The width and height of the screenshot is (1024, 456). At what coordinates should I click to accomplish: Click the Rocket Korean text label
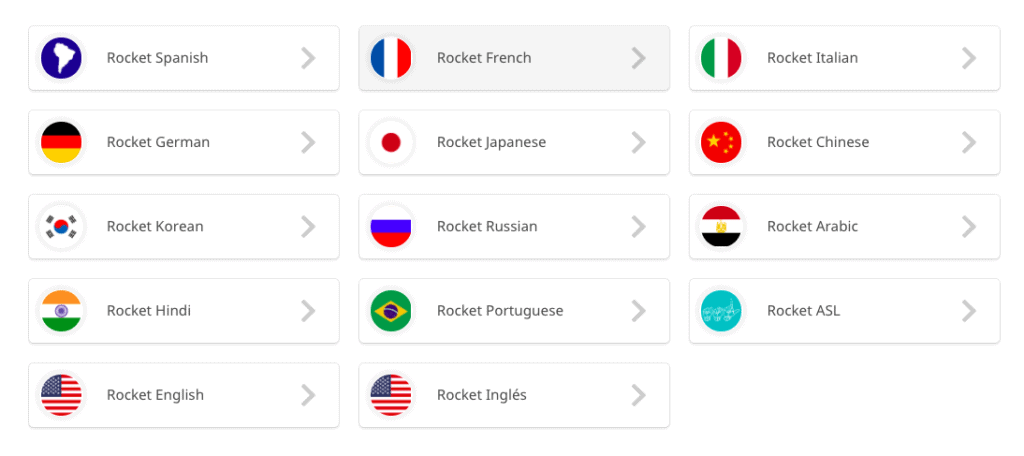[x=155, y=227]
